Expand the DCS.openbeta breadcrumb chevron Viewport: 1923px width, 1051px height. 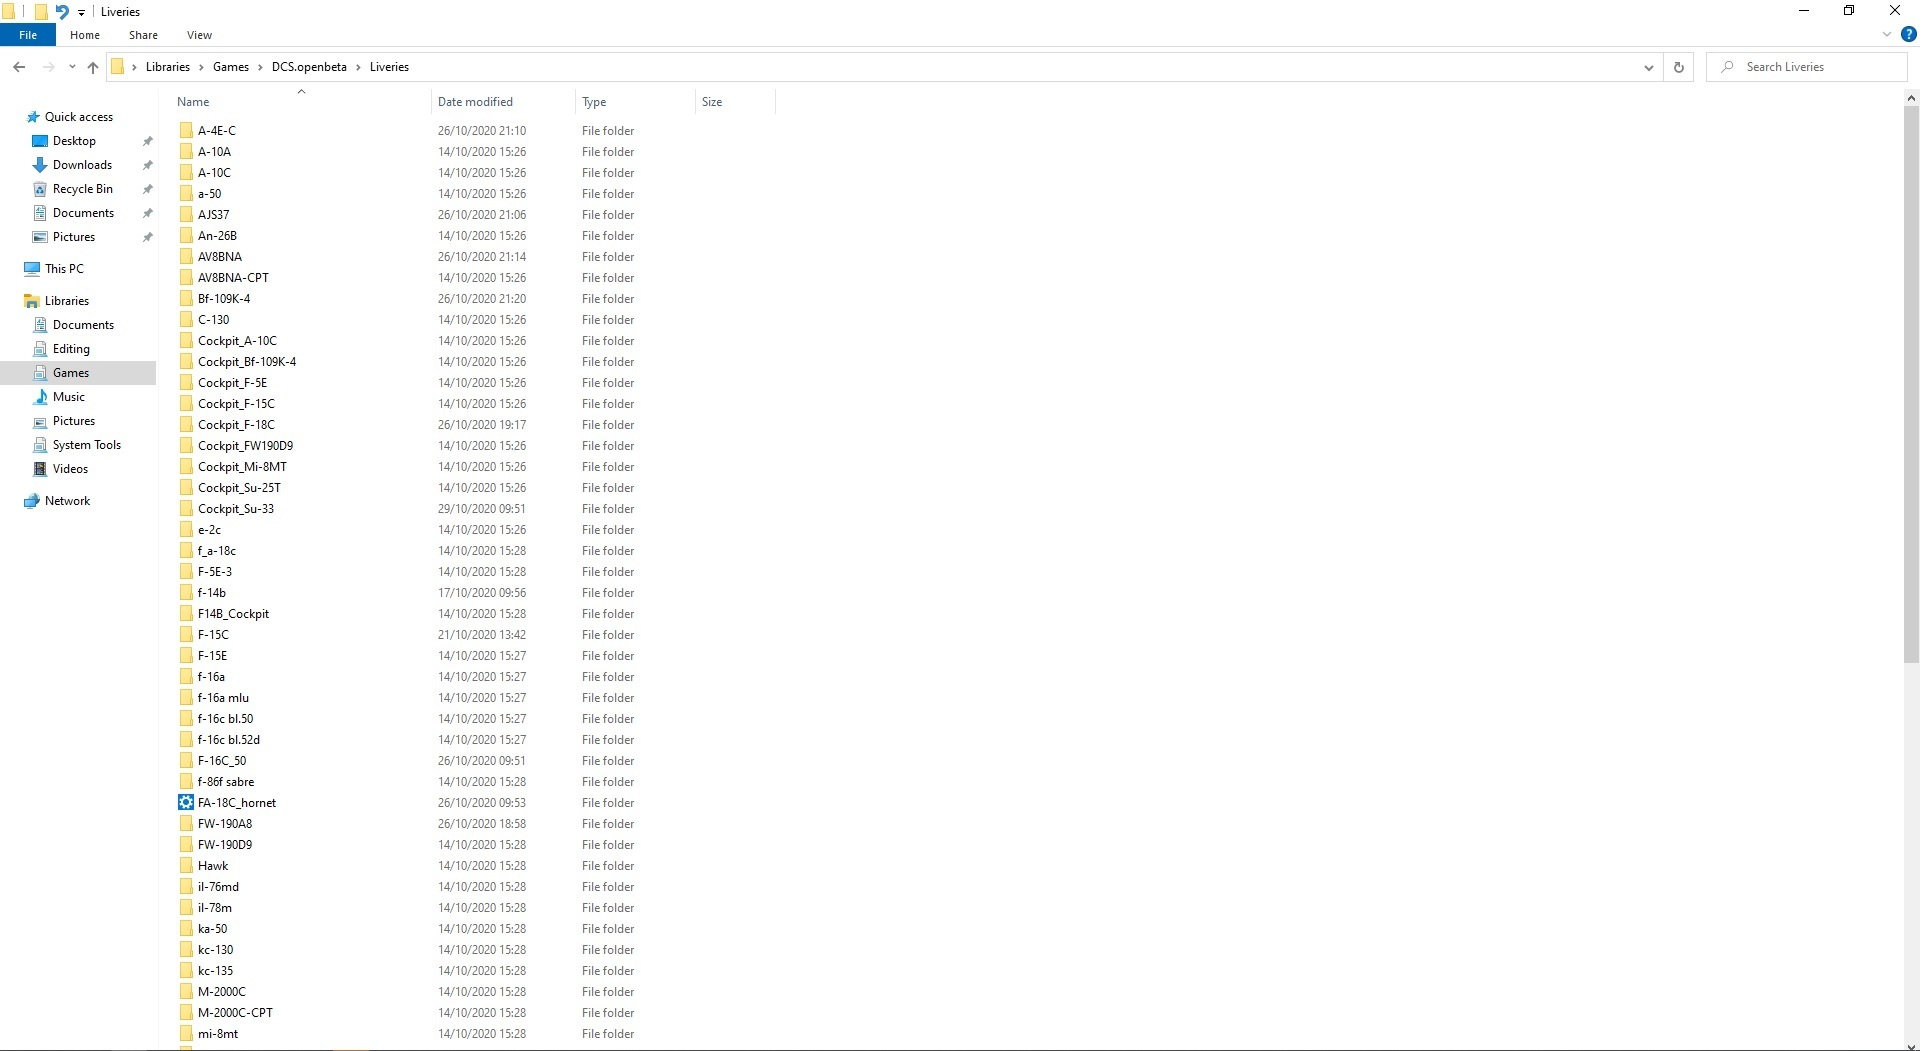point(358,67)
